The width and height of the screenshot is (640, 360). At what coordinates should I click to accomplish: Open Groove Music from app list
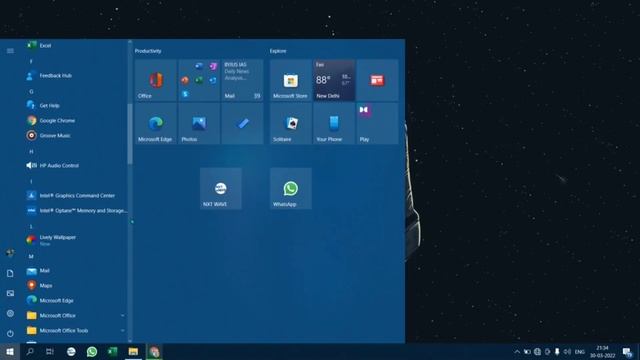pyautogui.click(x=76, y=136)
